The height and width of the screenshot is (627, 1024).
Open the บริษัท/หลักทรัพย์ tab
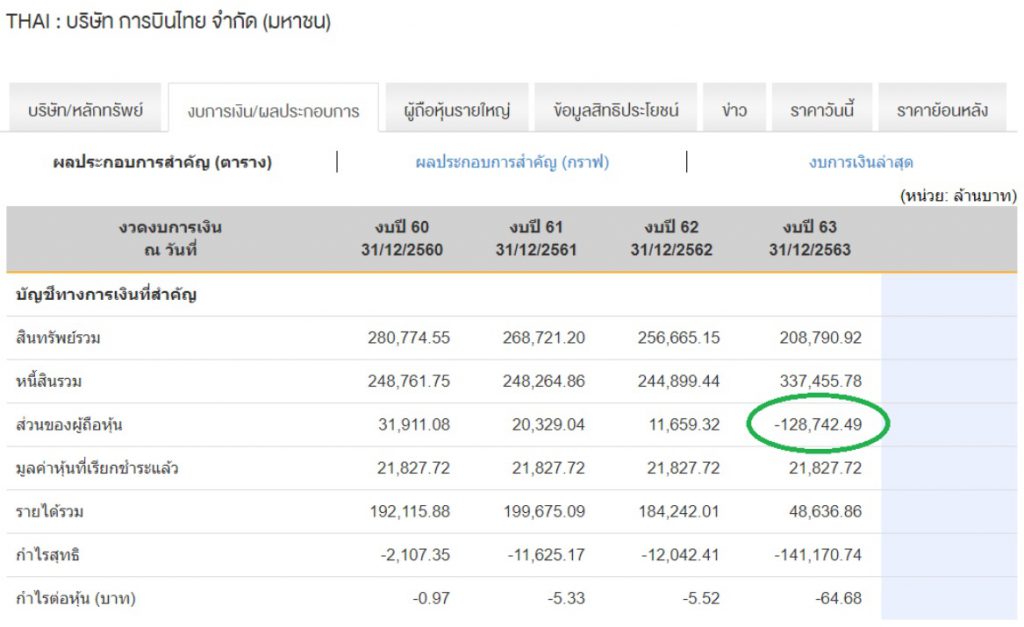tap(85, 108)
